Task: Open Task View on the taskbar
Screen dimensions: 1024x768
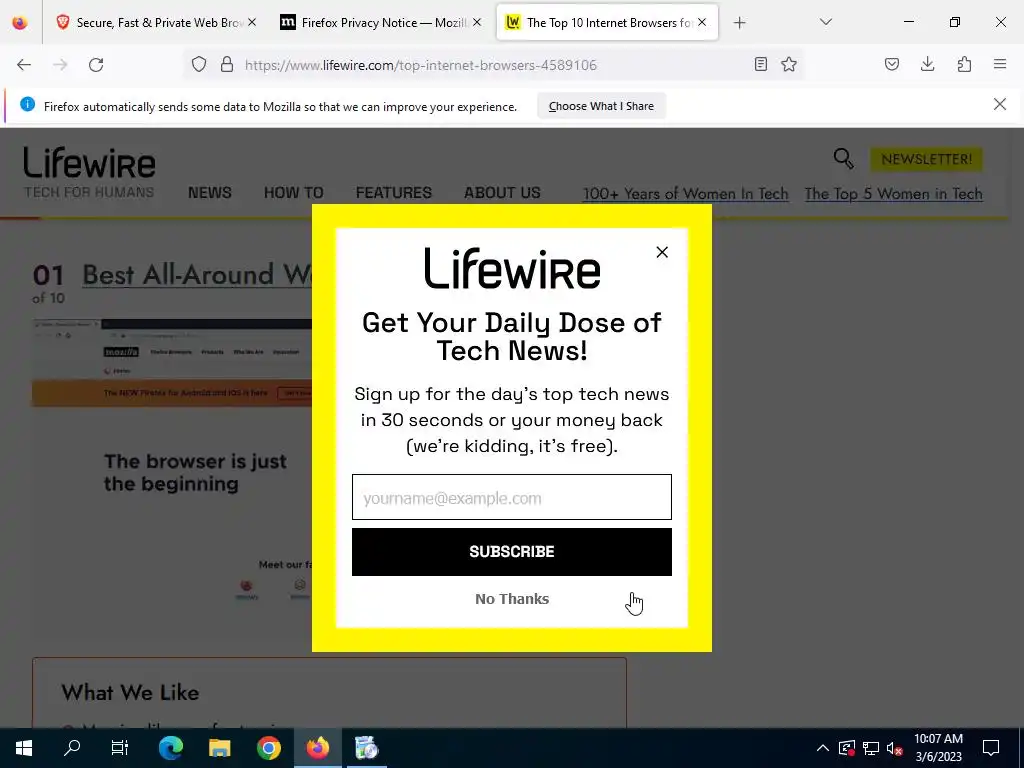Action: (120, 748)
